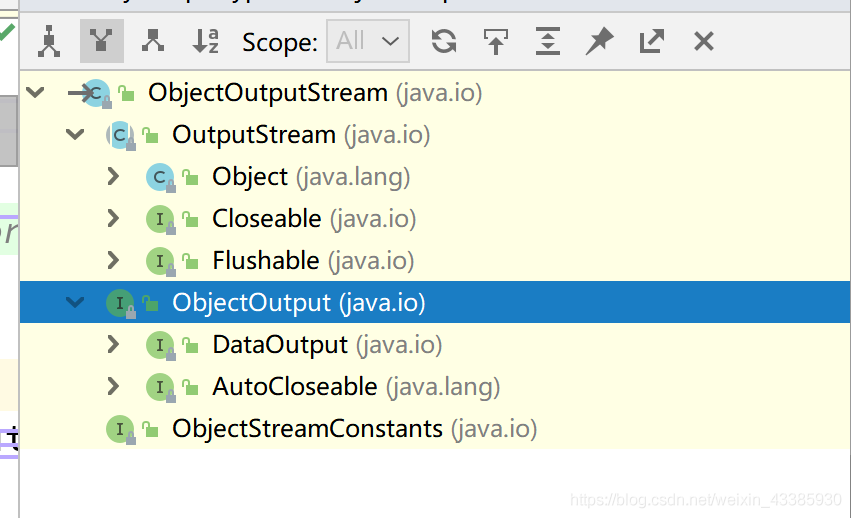Collapse the OutputStream node
The height and width of the screenshot is (518, 851).
75,135
